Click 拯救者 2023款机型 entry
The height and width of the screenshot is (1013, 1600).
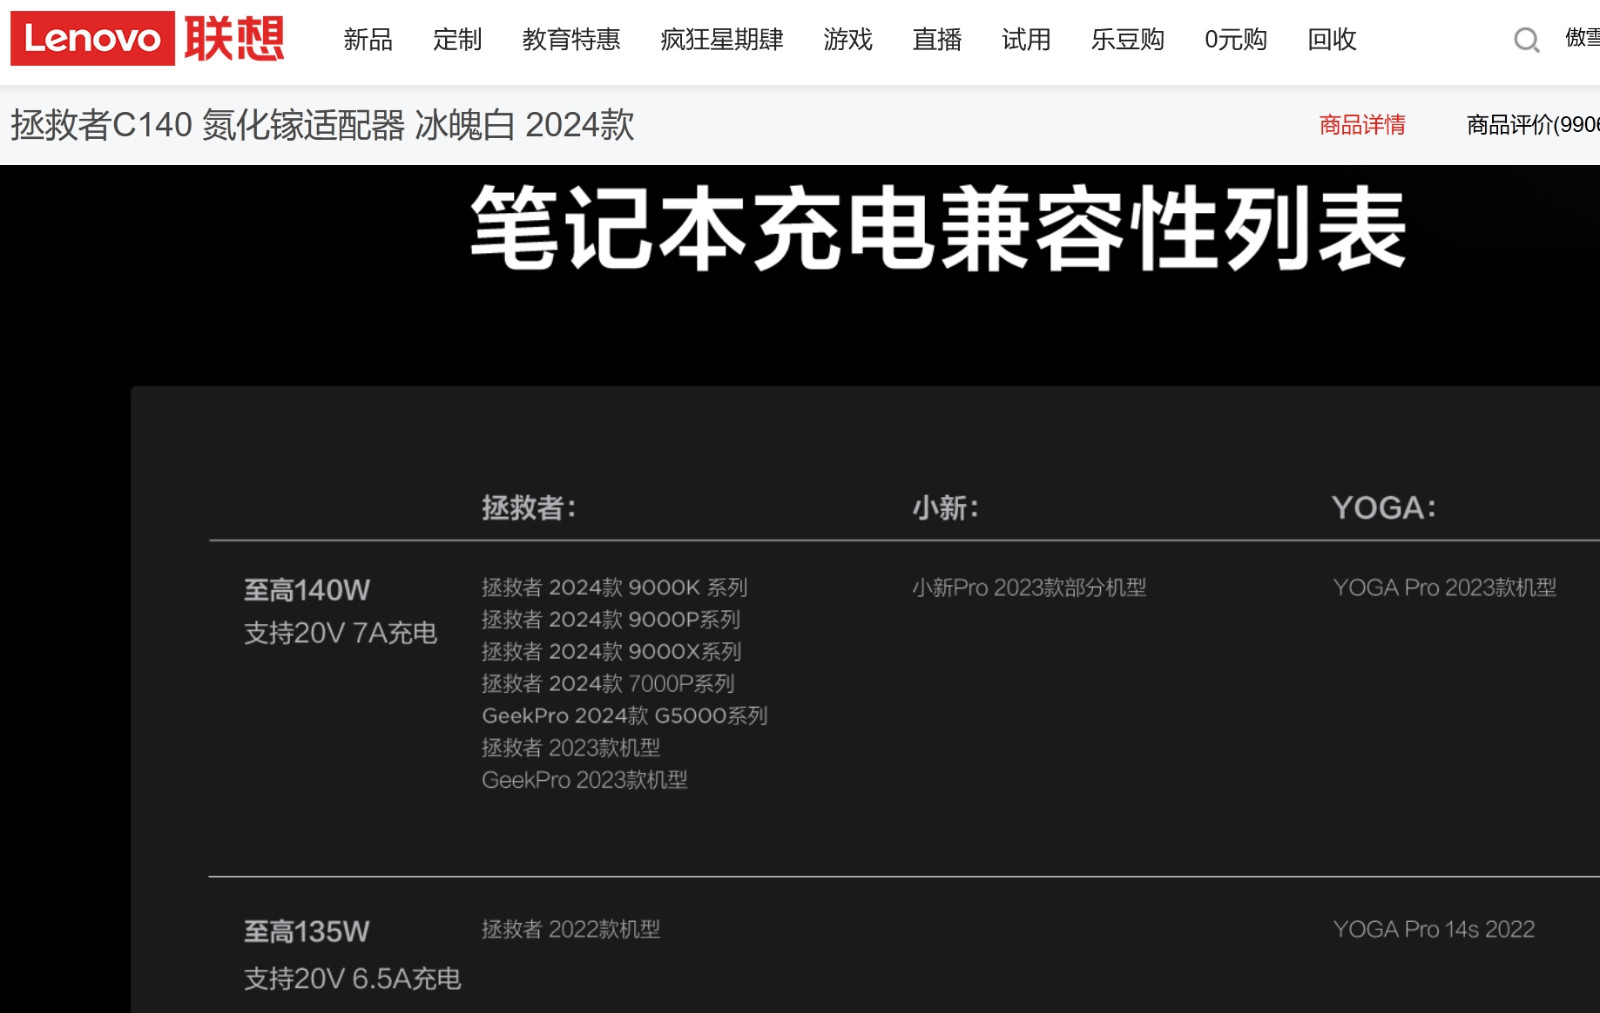click(571, 747)
